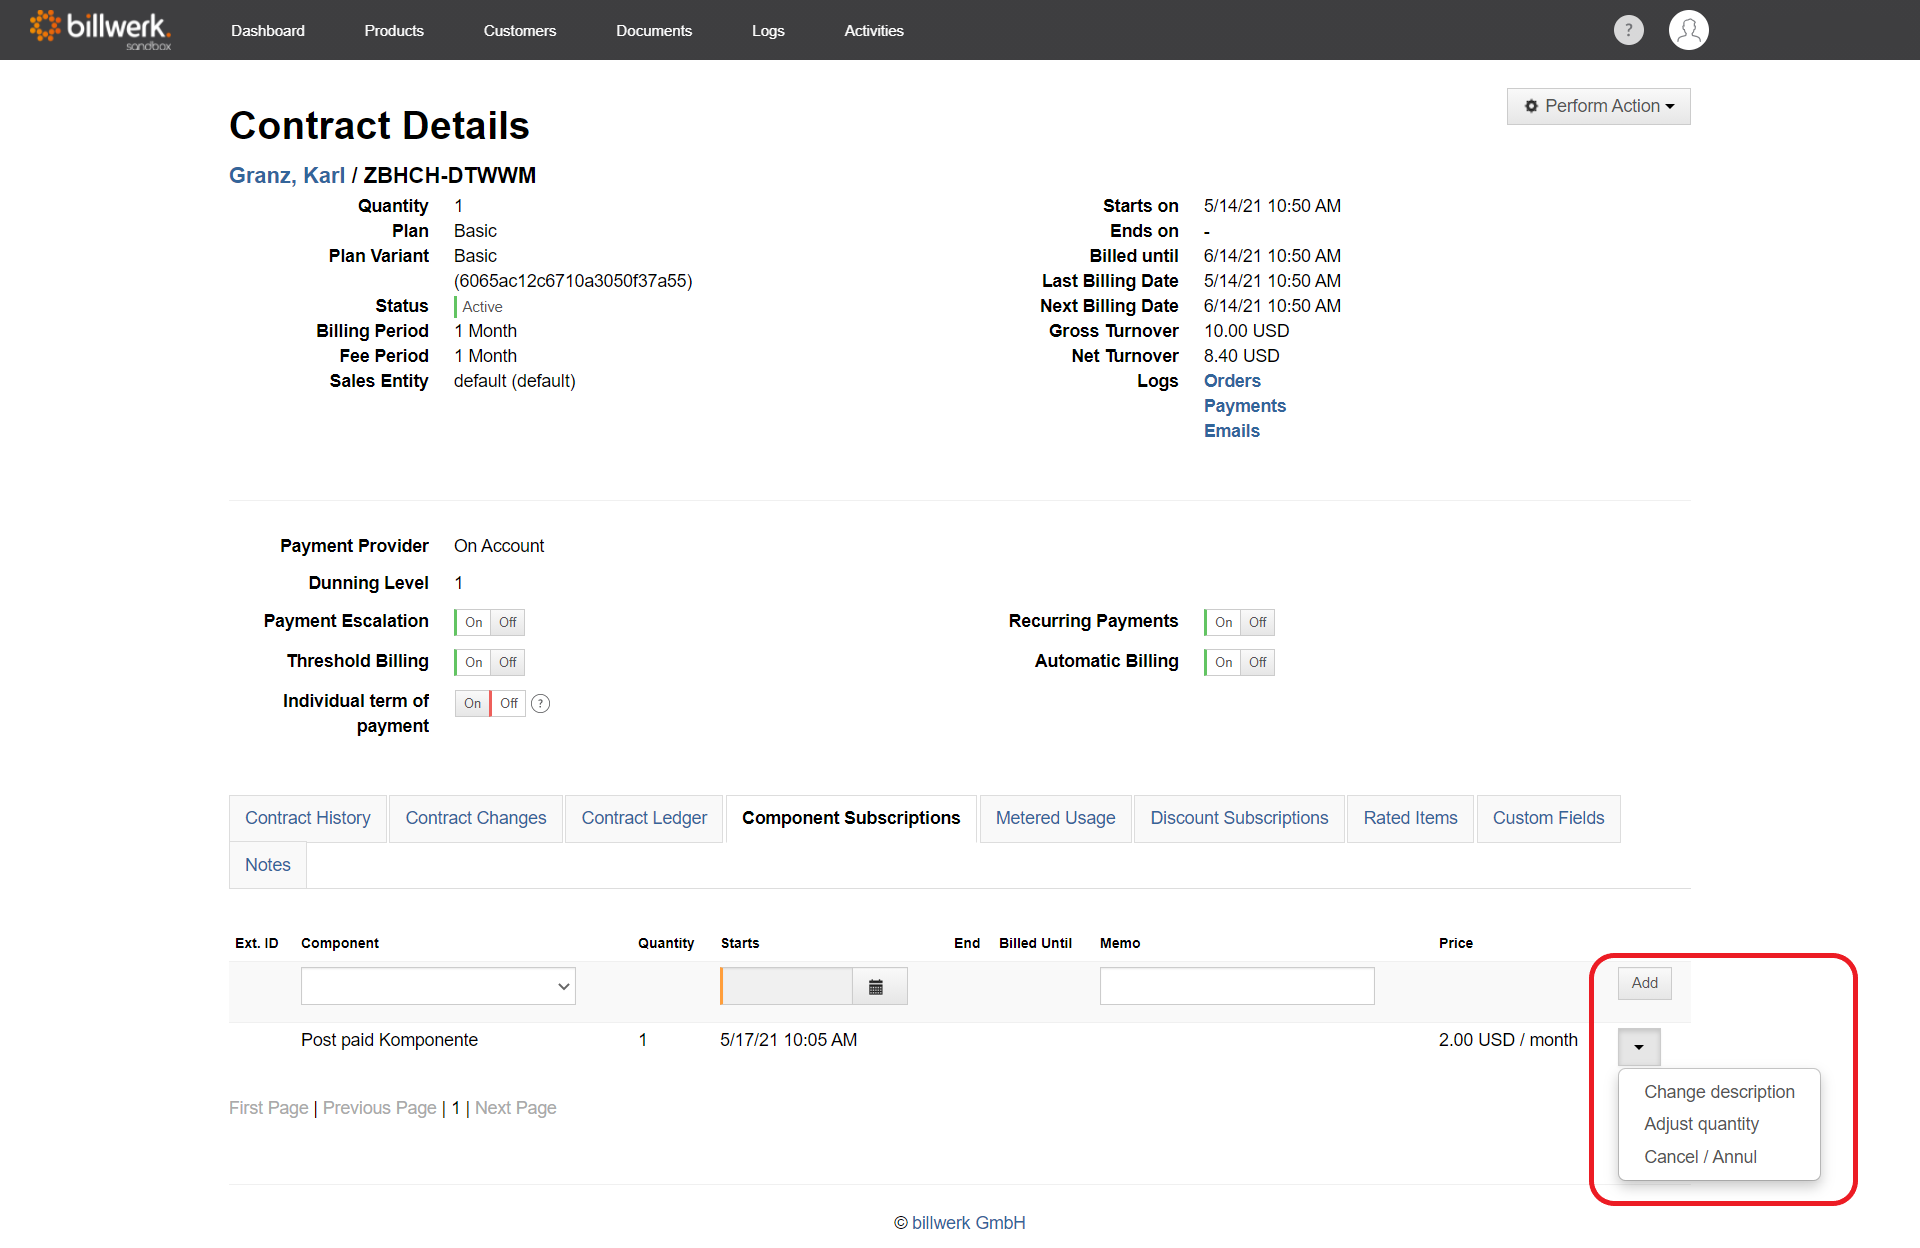The height and width of the screenshot is (1248, 1920).
Task: Click the plan variant ID 6065ac12c6710a3050f37a55
Action: tap(573, 281)
